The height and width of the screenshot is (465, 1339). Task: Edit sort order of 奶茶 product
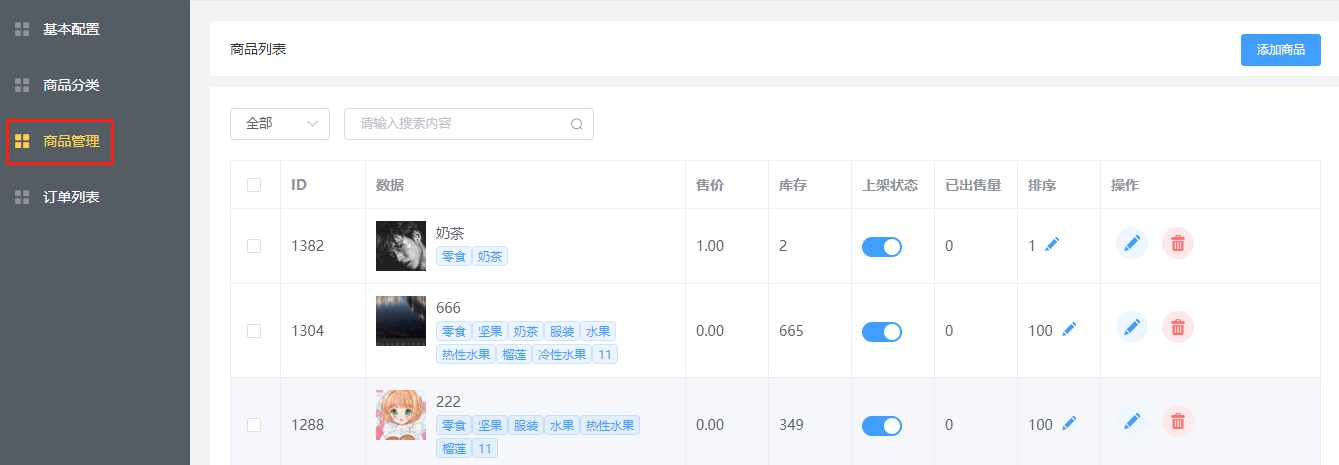click(1052, 245)
